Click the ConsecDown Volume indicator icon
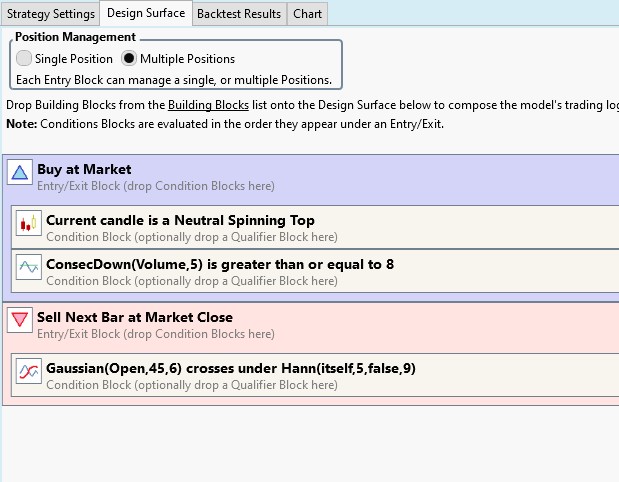619x482 pixels. click(x=29, y=268)
